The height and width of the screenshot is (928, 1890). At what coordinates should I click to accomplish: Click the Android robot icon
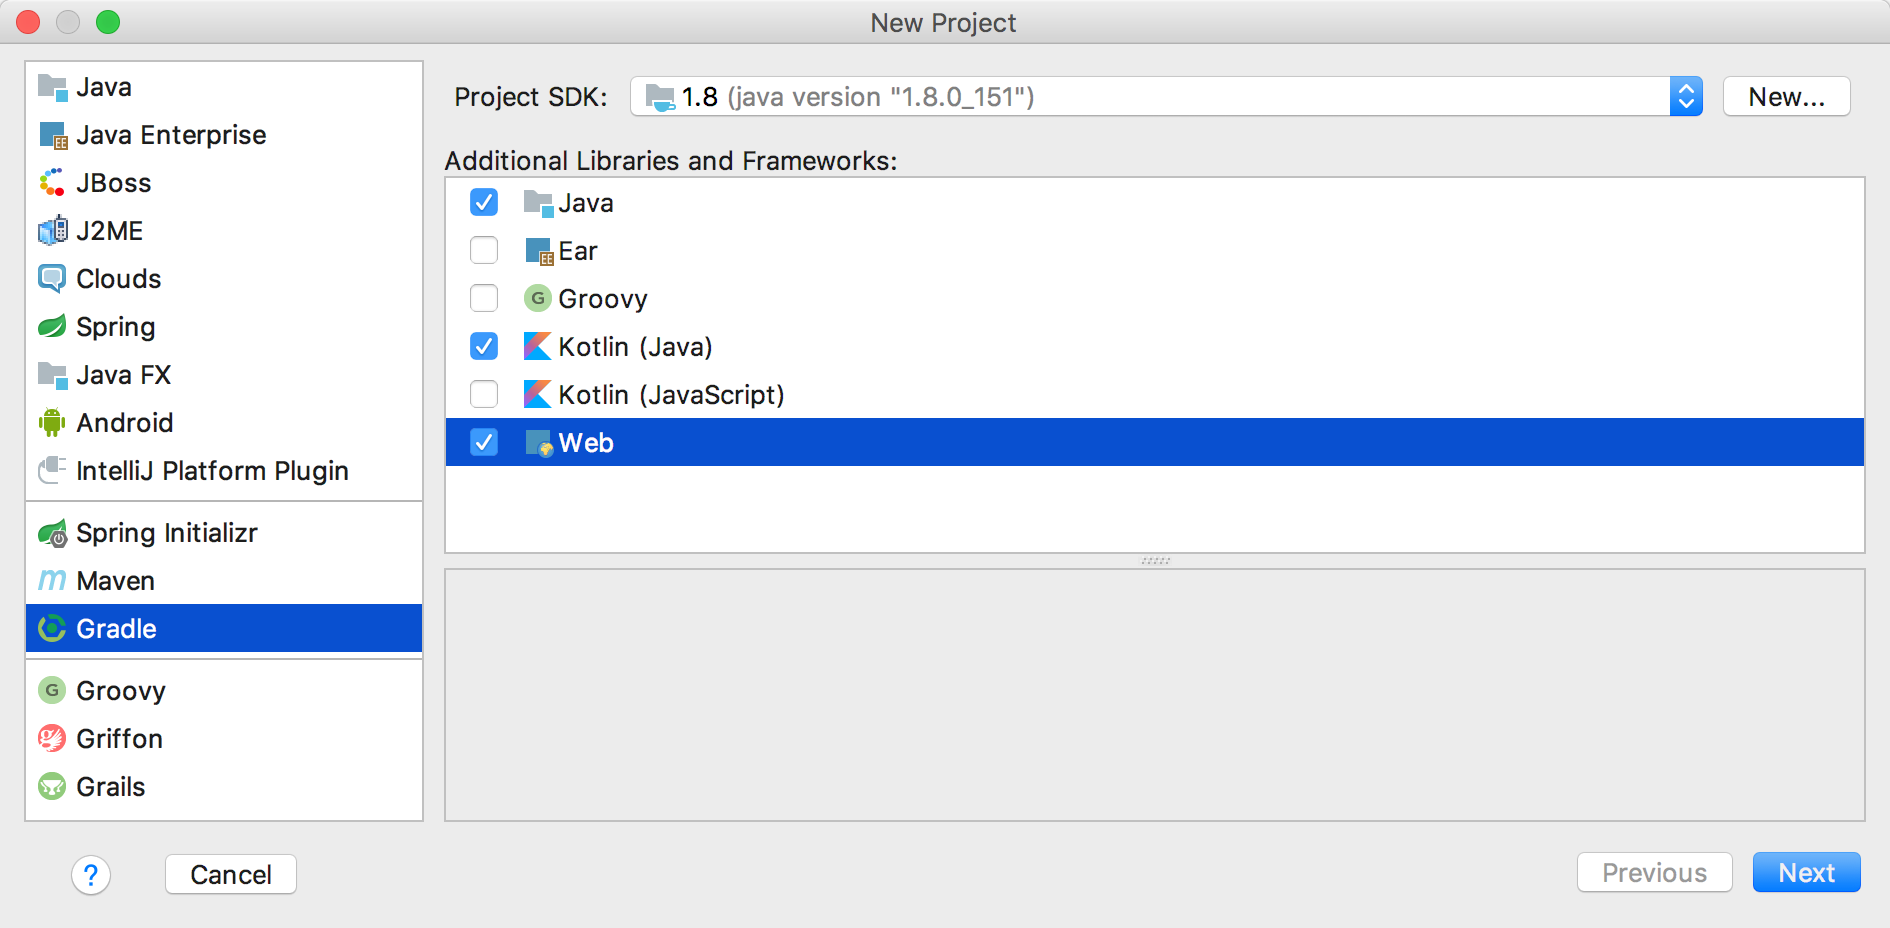pos(52,423)
